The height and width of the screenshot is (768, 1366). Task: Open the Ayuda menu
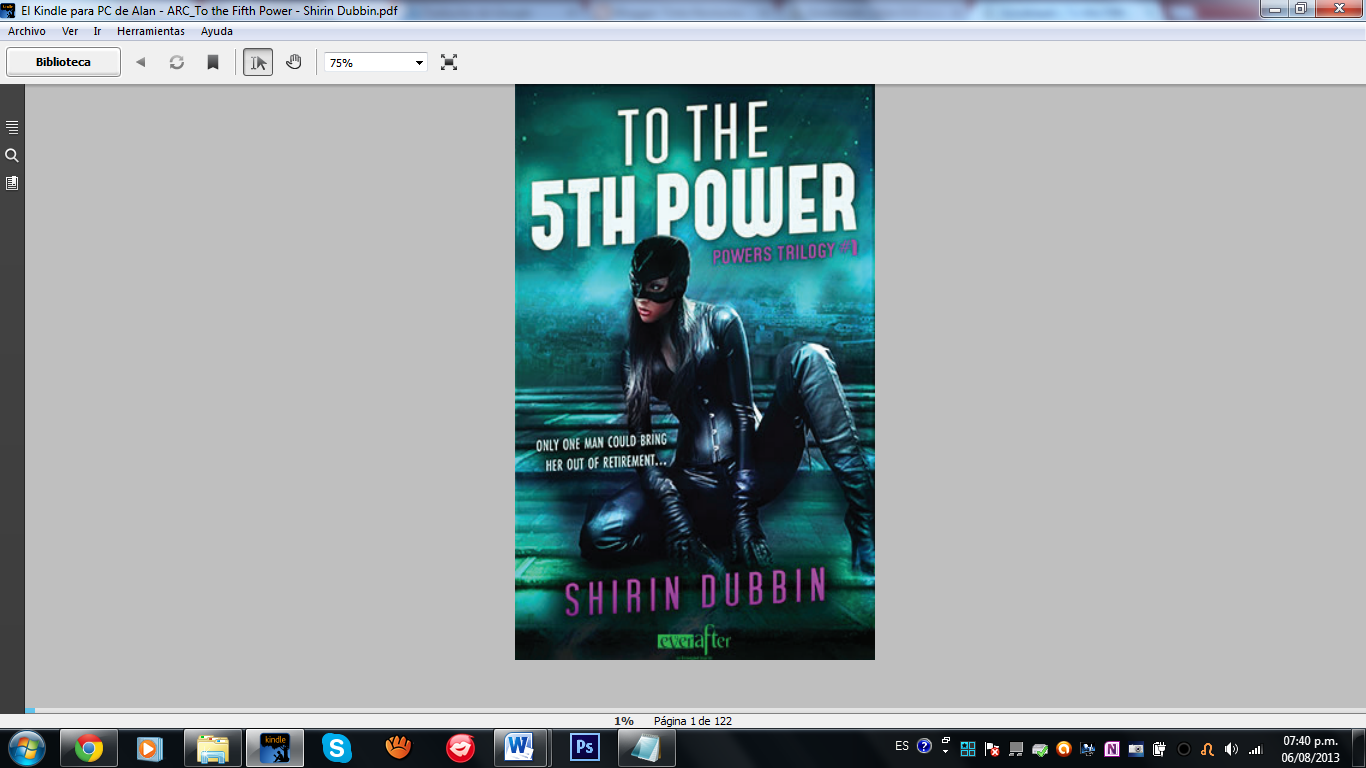(x=217, y=31)
